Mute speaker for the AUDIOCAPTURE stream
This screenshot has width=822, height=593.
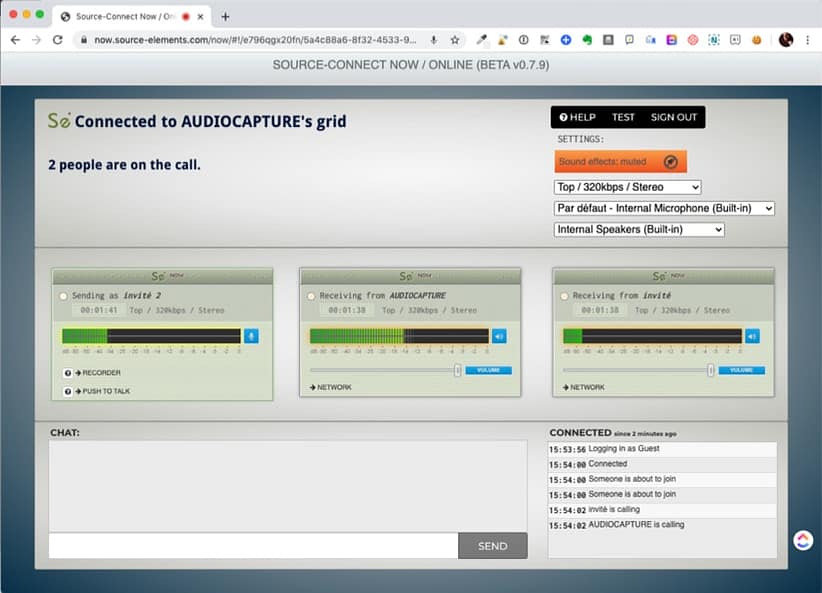499,336
